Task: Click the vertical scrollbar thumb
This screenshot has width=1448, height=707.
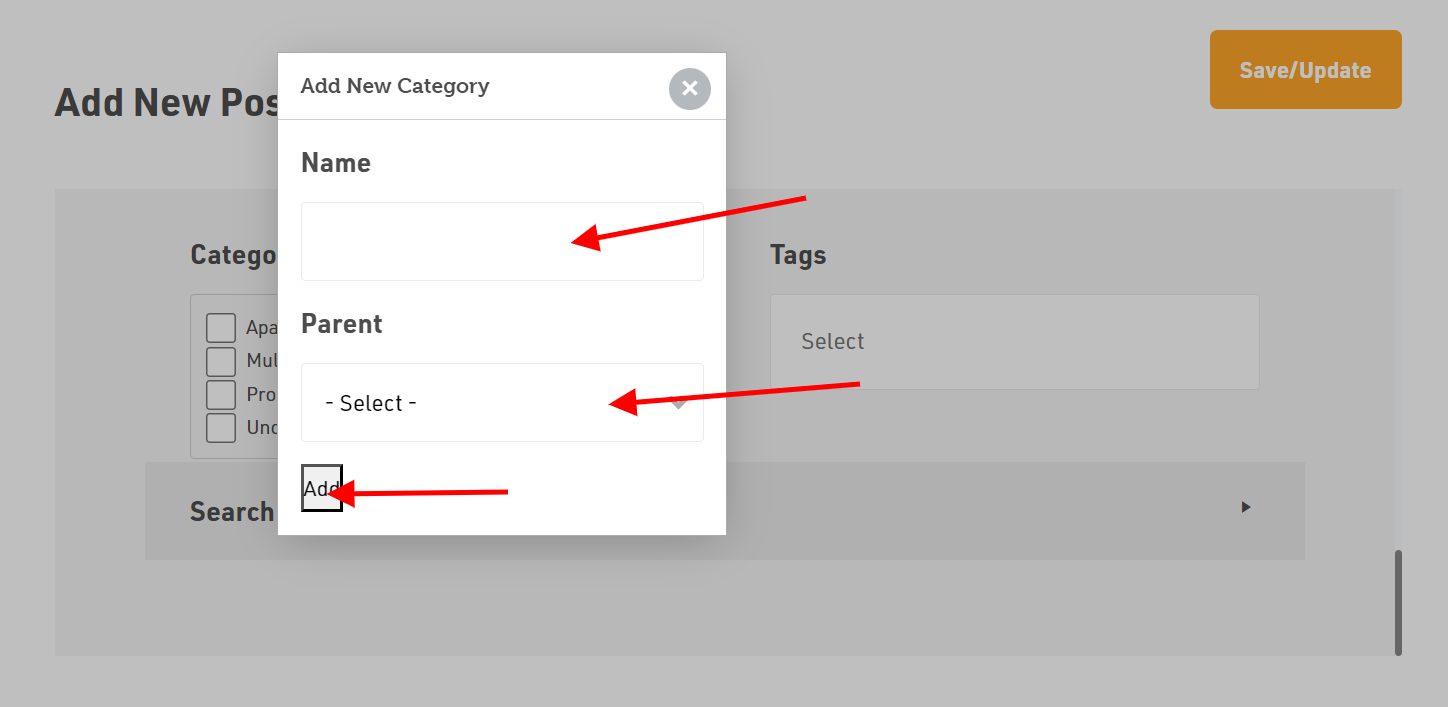Action: 1398,602
